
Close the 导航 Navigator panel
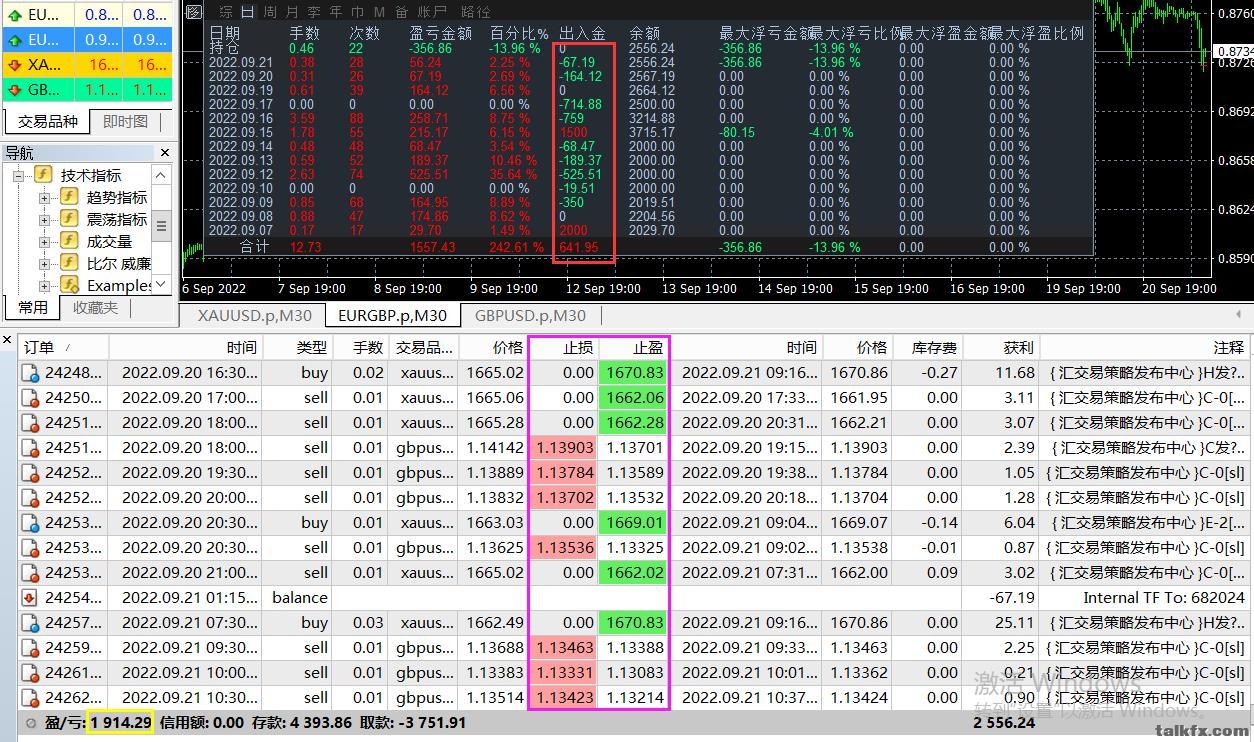tap(164, 153)
